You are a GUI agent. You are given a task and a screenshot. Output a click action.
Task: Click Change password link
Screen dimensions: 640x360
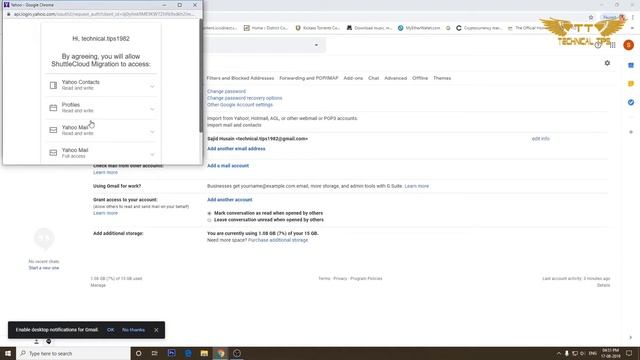(x=227, y=91)
